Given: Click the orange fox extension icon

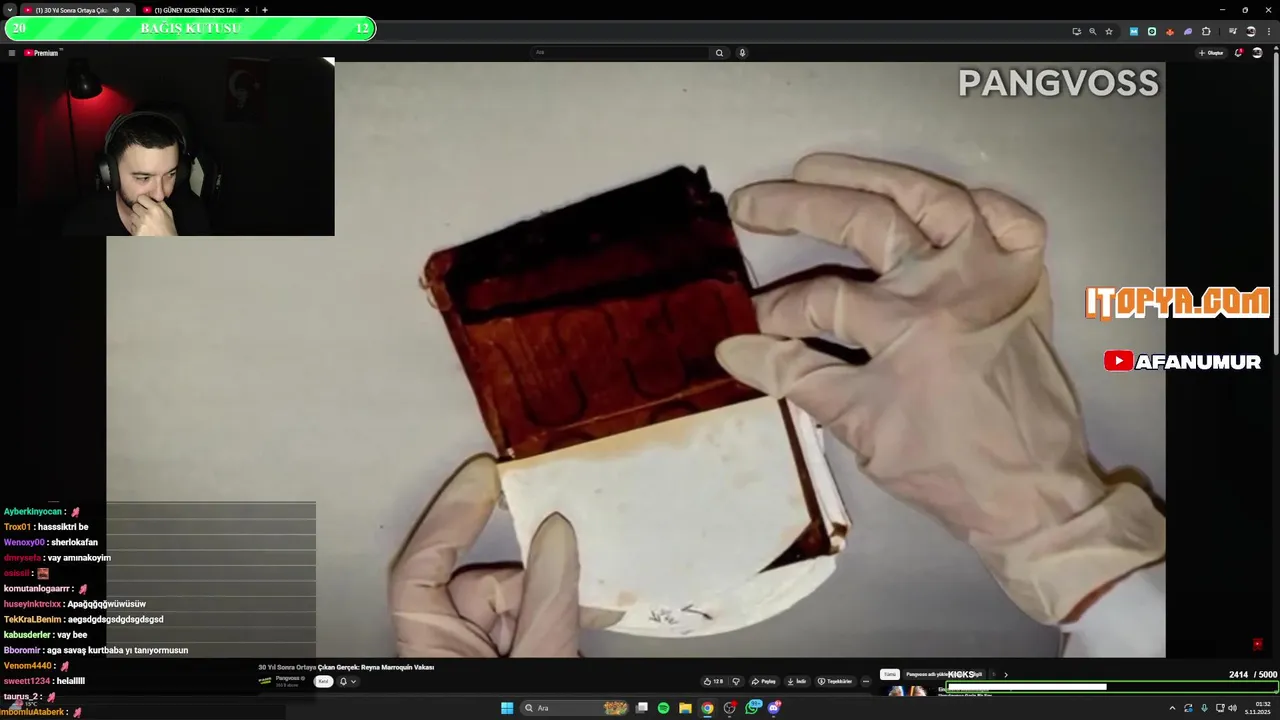Looking at the screenshot, I should coord(1170,32).
